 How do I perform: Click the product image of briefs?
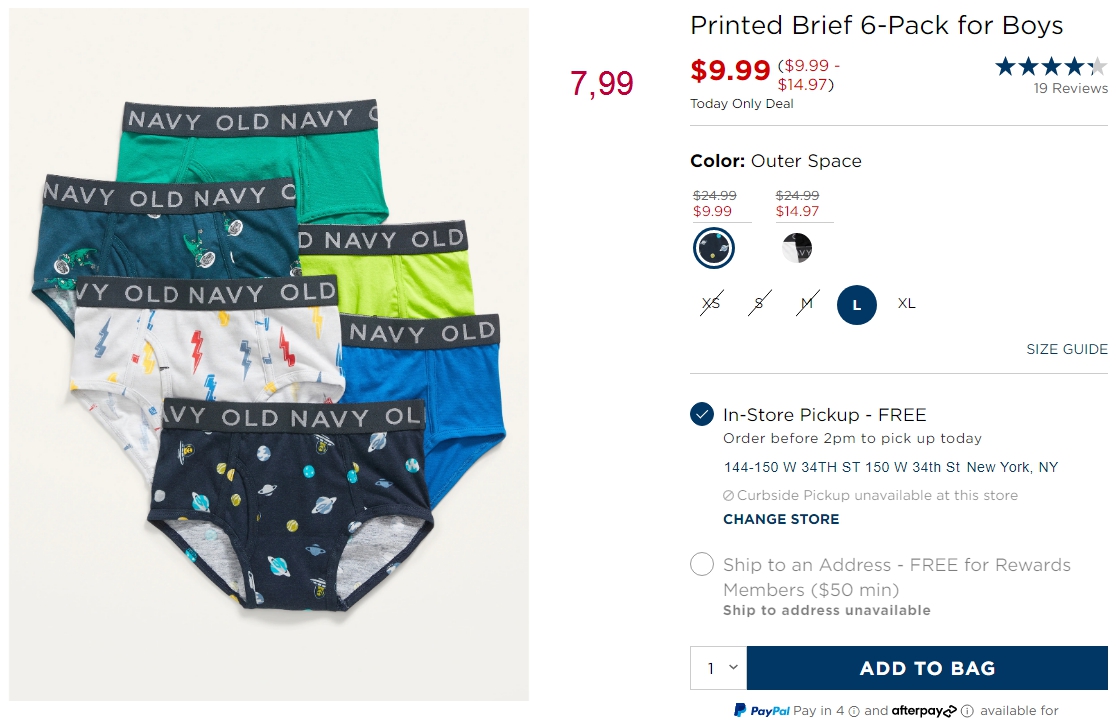click(x=269, y=354)
